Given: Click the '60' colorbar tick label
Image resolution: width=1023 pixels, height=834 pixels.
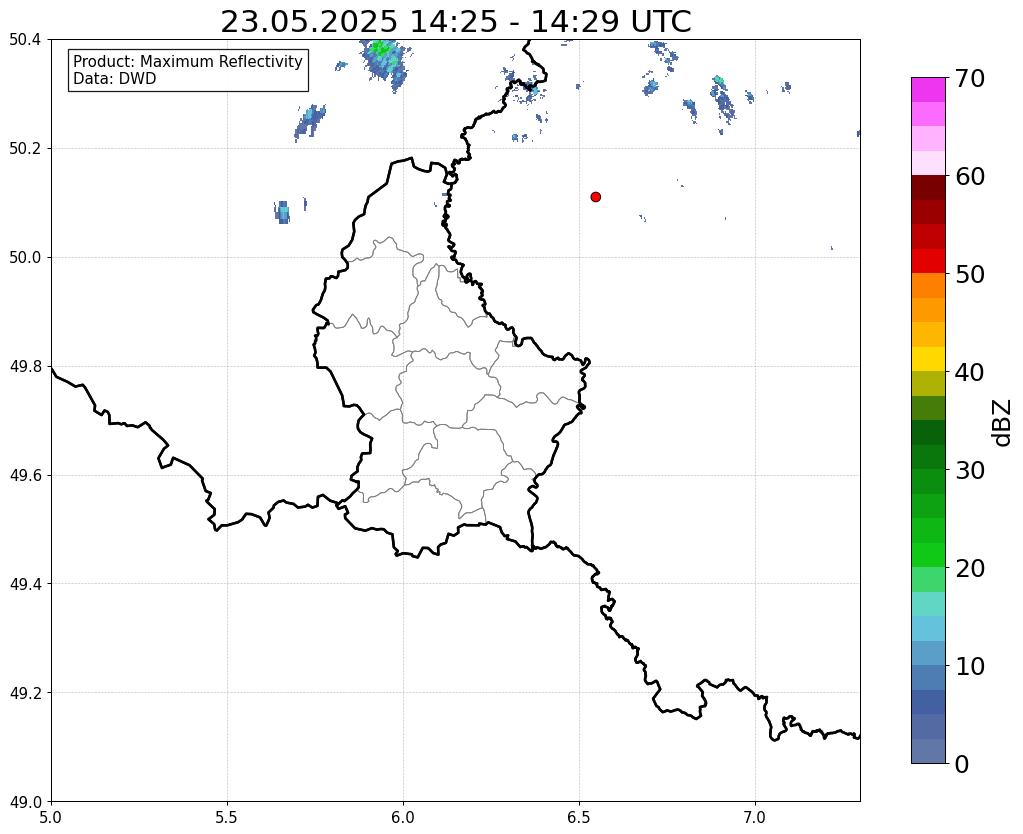Looking at the screenshot, I should pyautogui.click(x=970, y=176).
